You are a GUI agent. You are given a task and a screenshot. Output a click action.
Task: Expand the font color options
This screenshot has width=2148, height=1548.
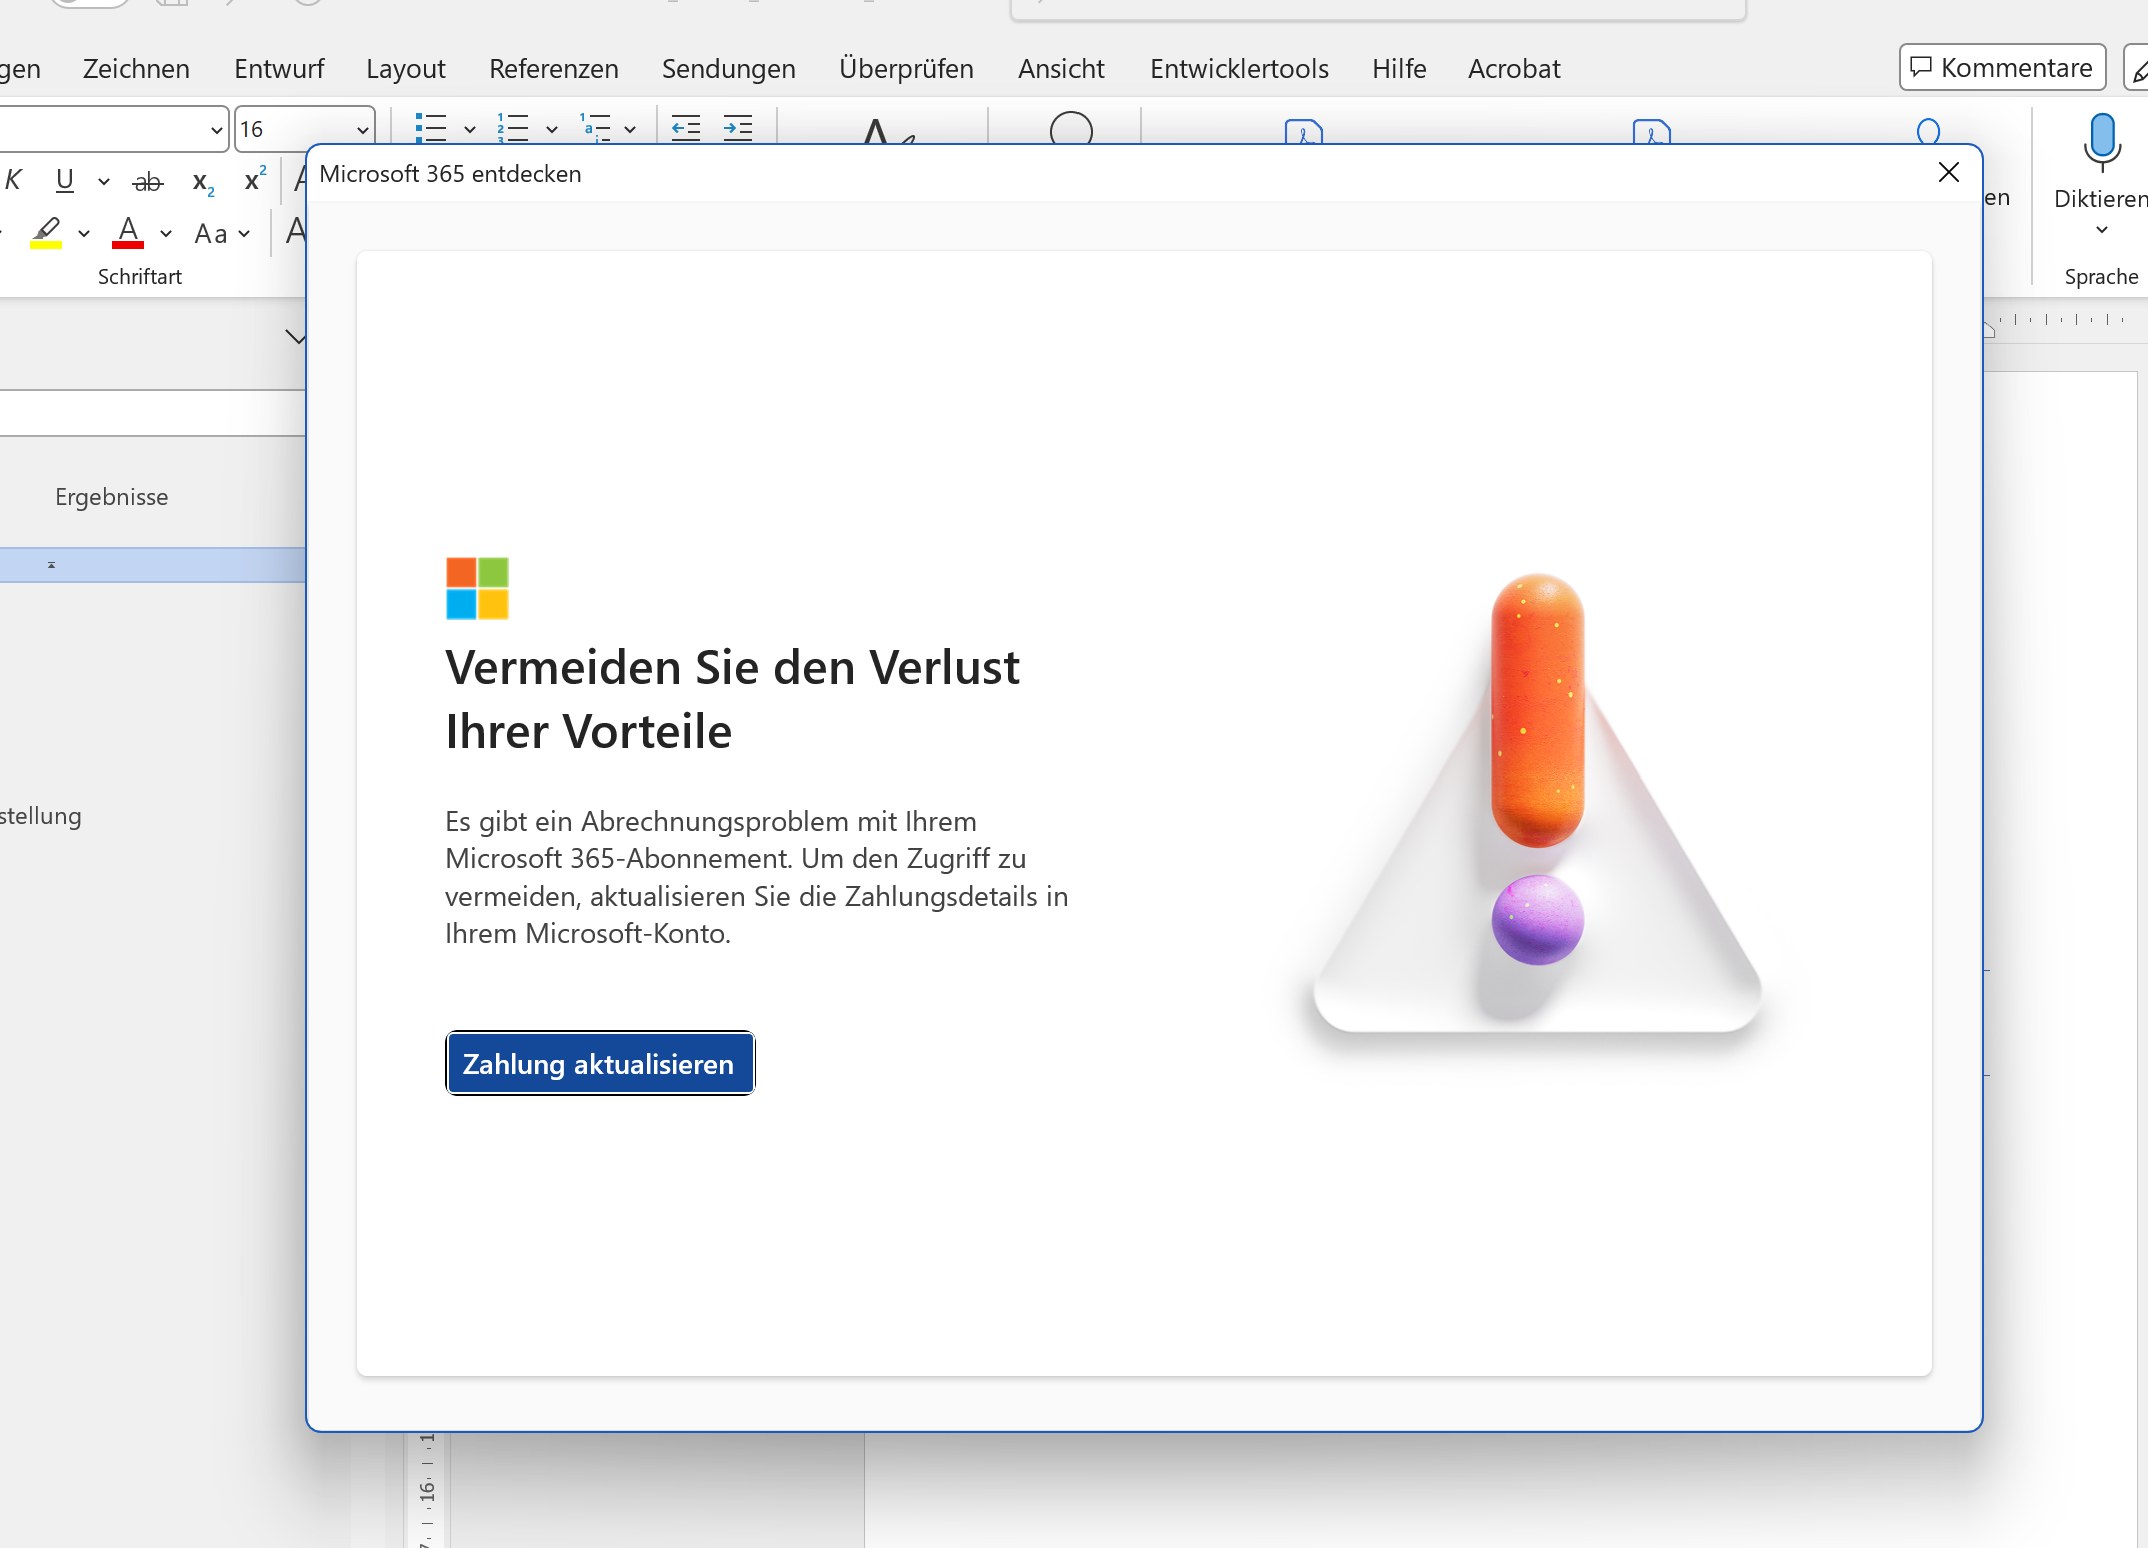(165, 233)
